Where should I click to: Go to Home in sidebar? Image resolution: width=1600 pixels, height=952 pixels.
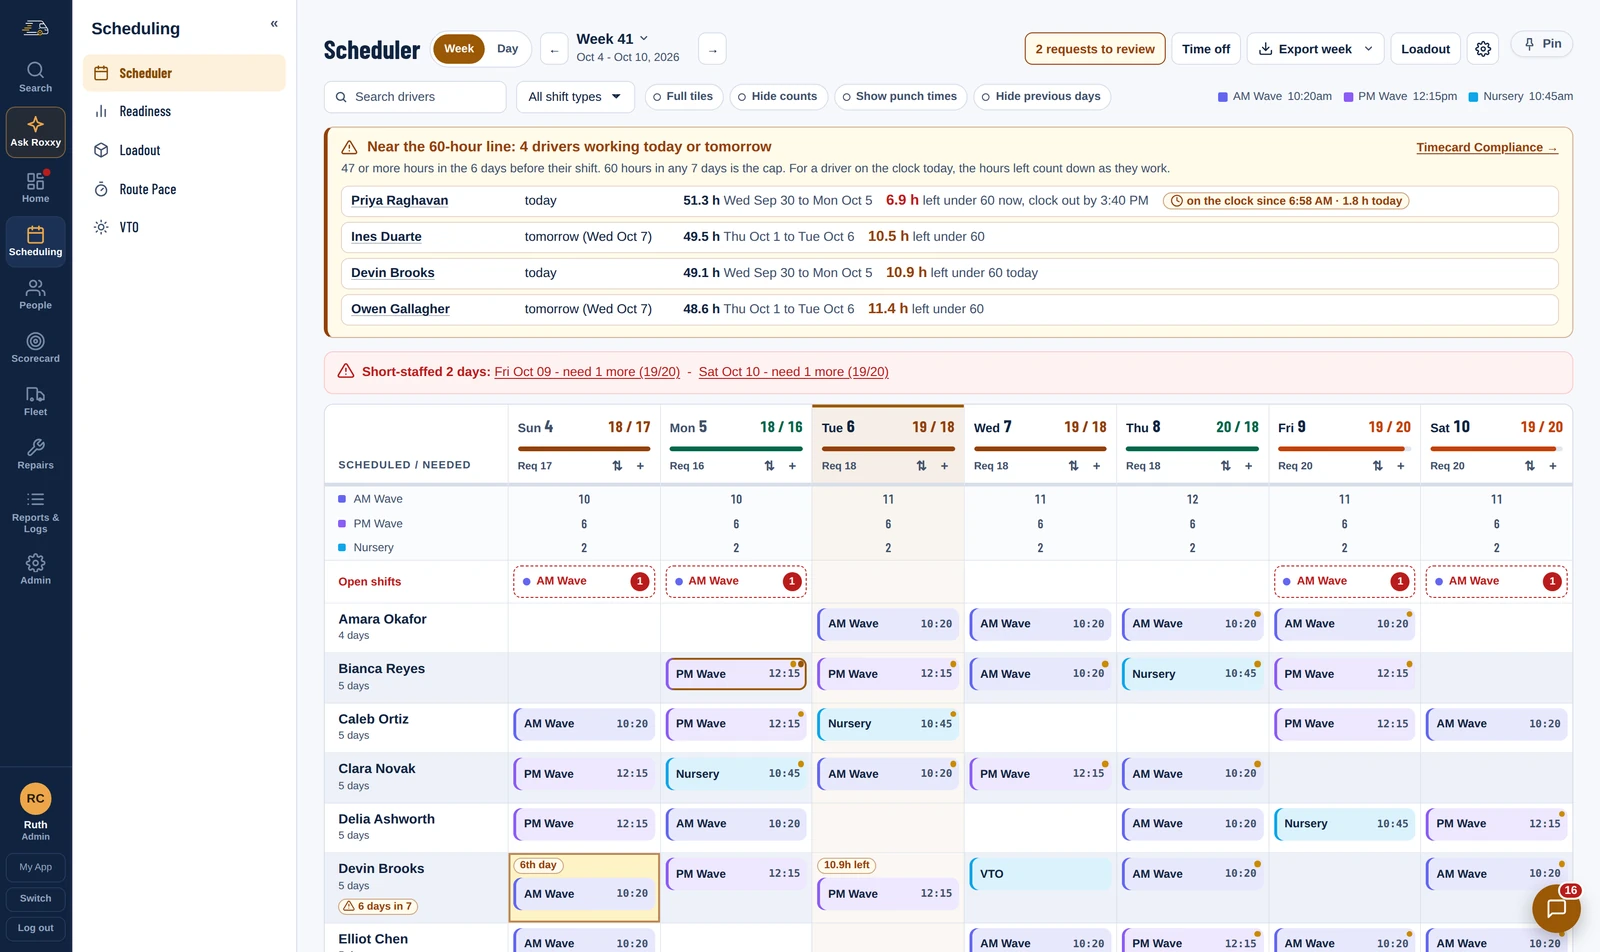(35, 186)
